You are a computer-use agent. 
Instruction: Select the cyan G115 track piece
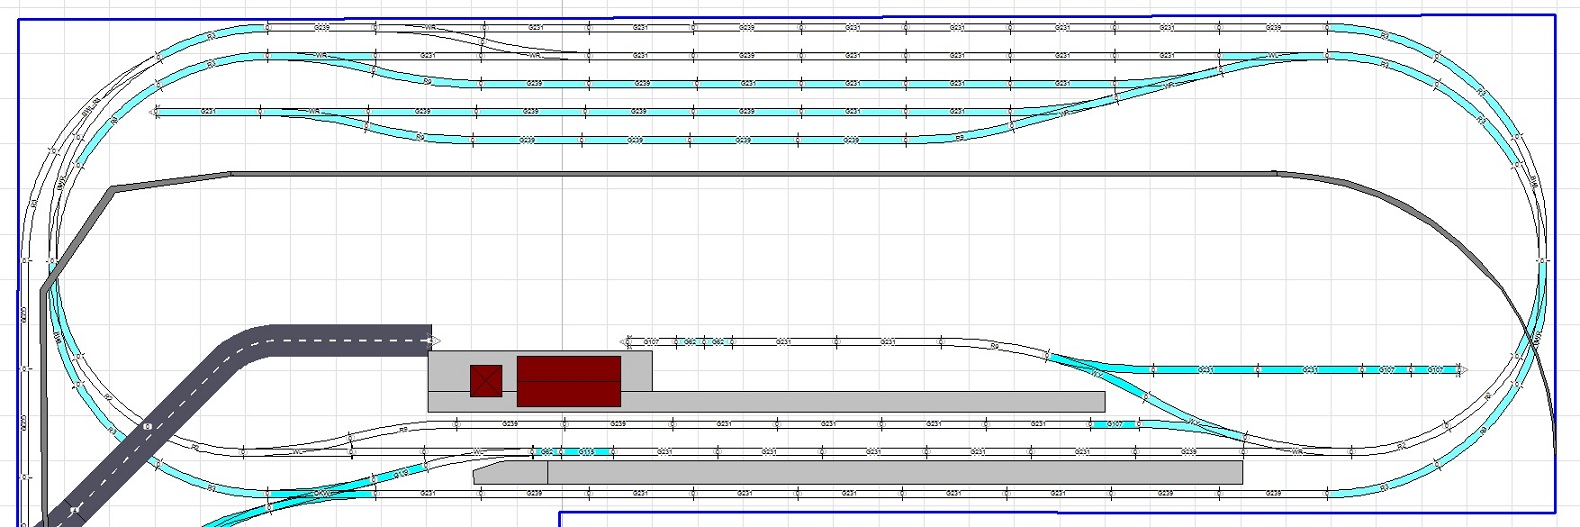point(588,452)
